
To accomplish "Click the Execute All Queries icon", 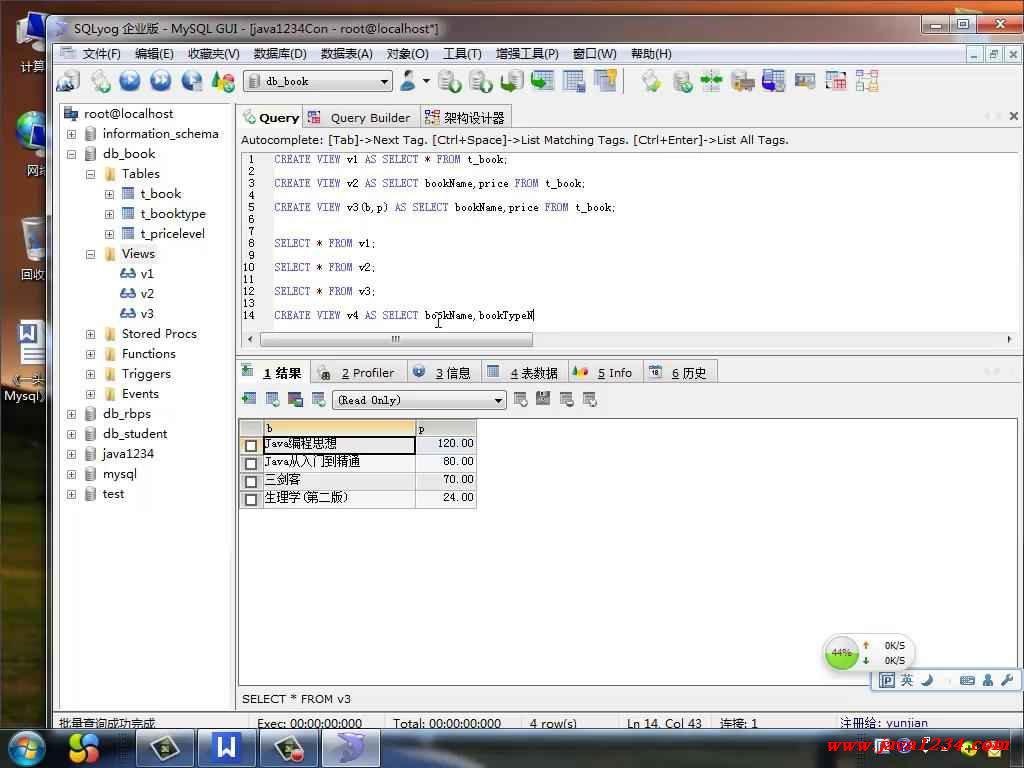I will tap(161, 81).
